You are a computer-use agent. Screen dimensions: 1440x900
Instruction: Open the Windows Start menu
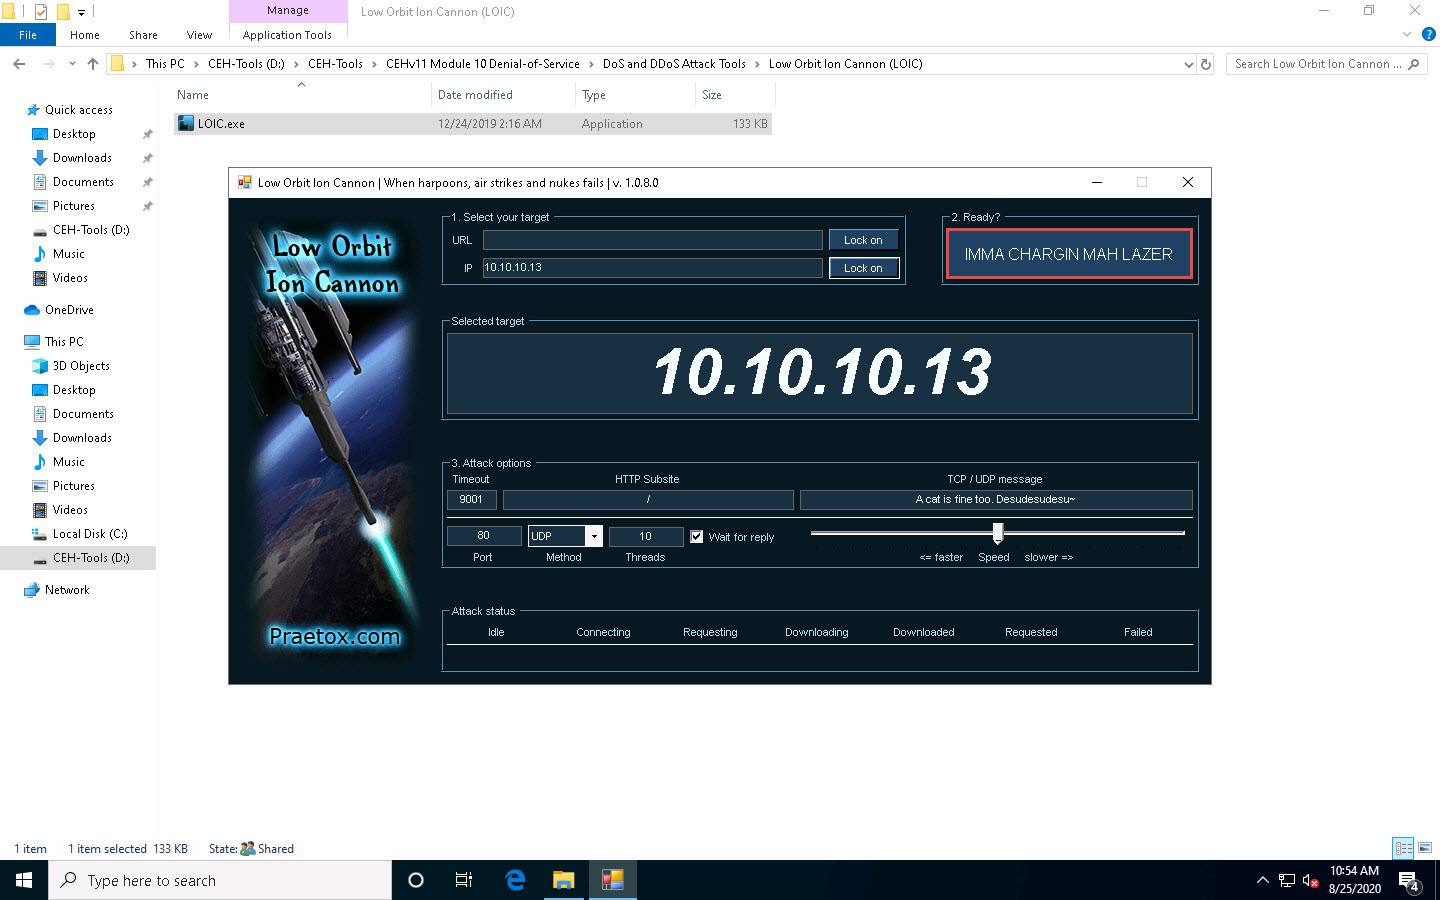pos(24,880)
